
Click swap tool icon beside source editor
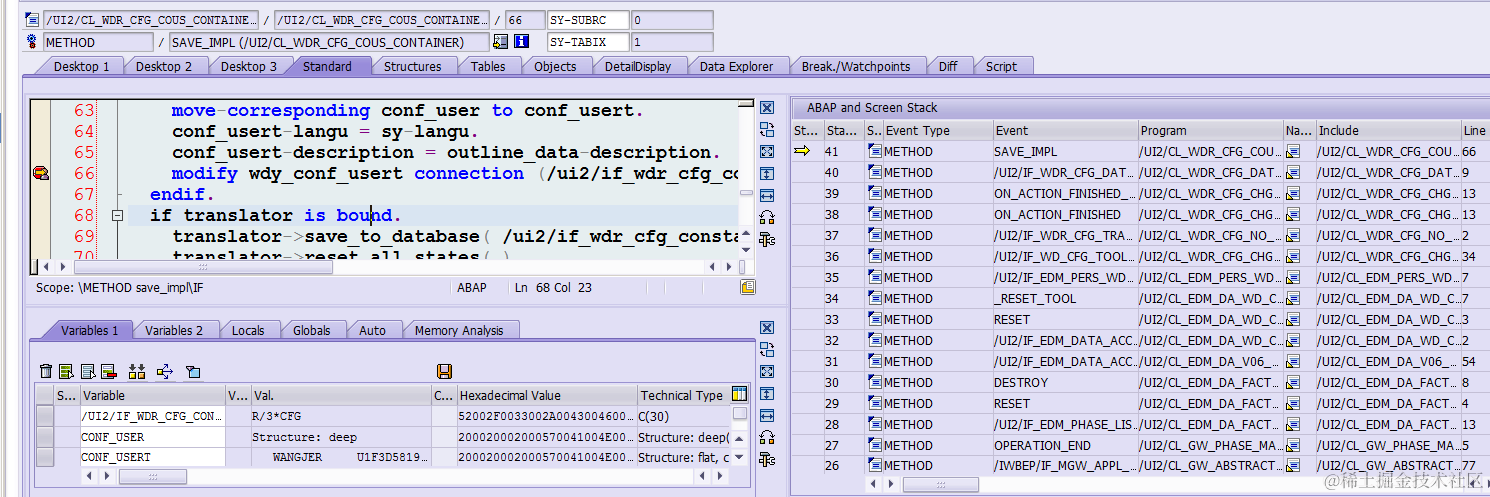(x=767, y=129)
